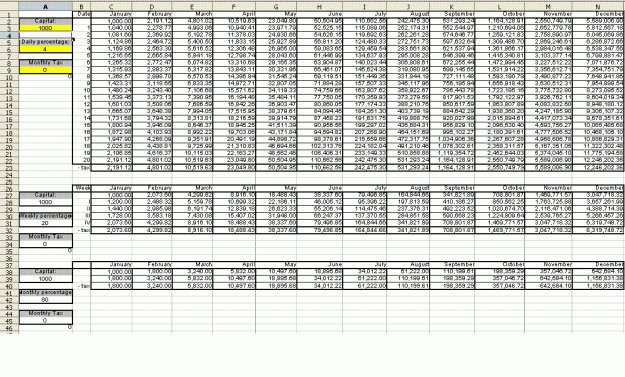
Task: Click the 'Capital:' label in row 27
Action: click(x=45, y=195)
